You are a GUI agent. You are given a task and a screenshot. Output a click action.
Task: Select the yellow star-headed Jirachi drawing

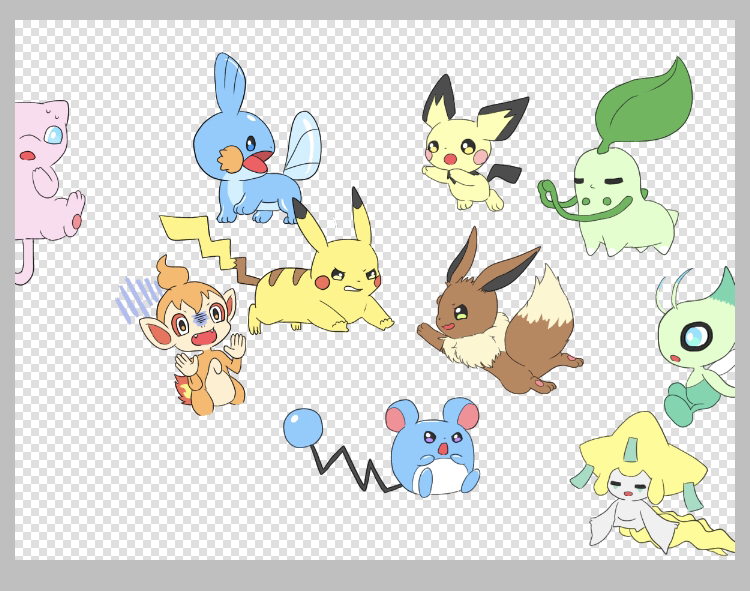[x=653, y=483]
